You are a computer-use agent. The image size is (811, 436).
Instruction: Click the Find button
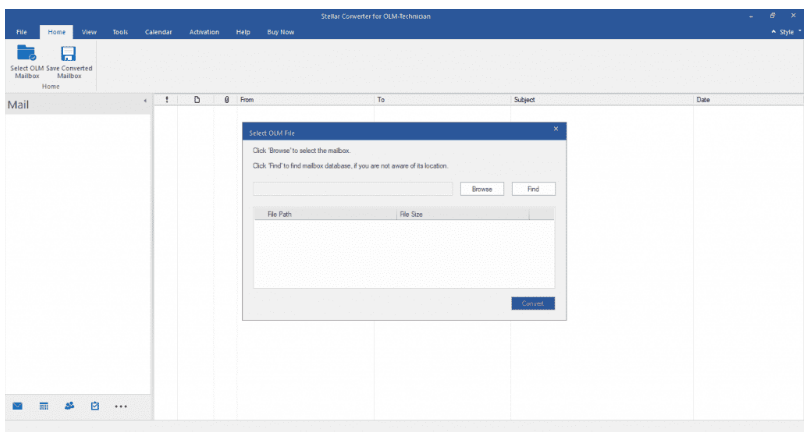tap(533, 189)
